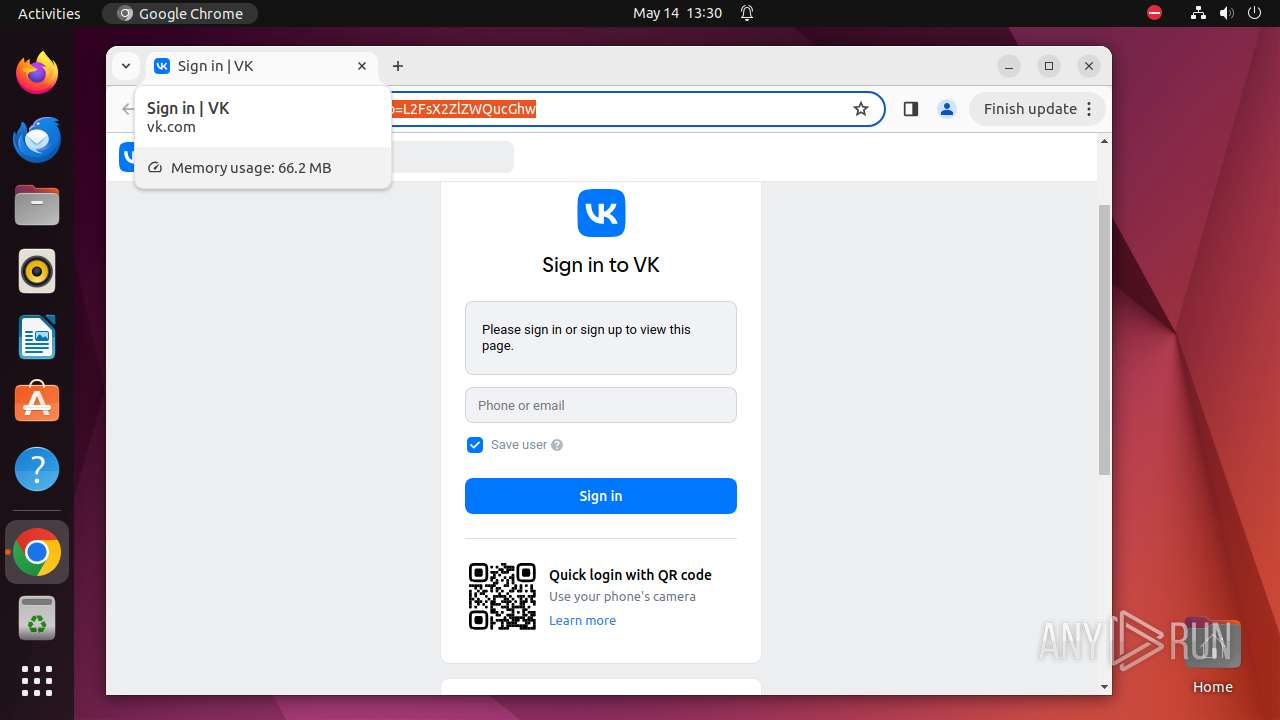Launch Thunderbird mail from the dock
1280x720 pixels.
(37, 139)
